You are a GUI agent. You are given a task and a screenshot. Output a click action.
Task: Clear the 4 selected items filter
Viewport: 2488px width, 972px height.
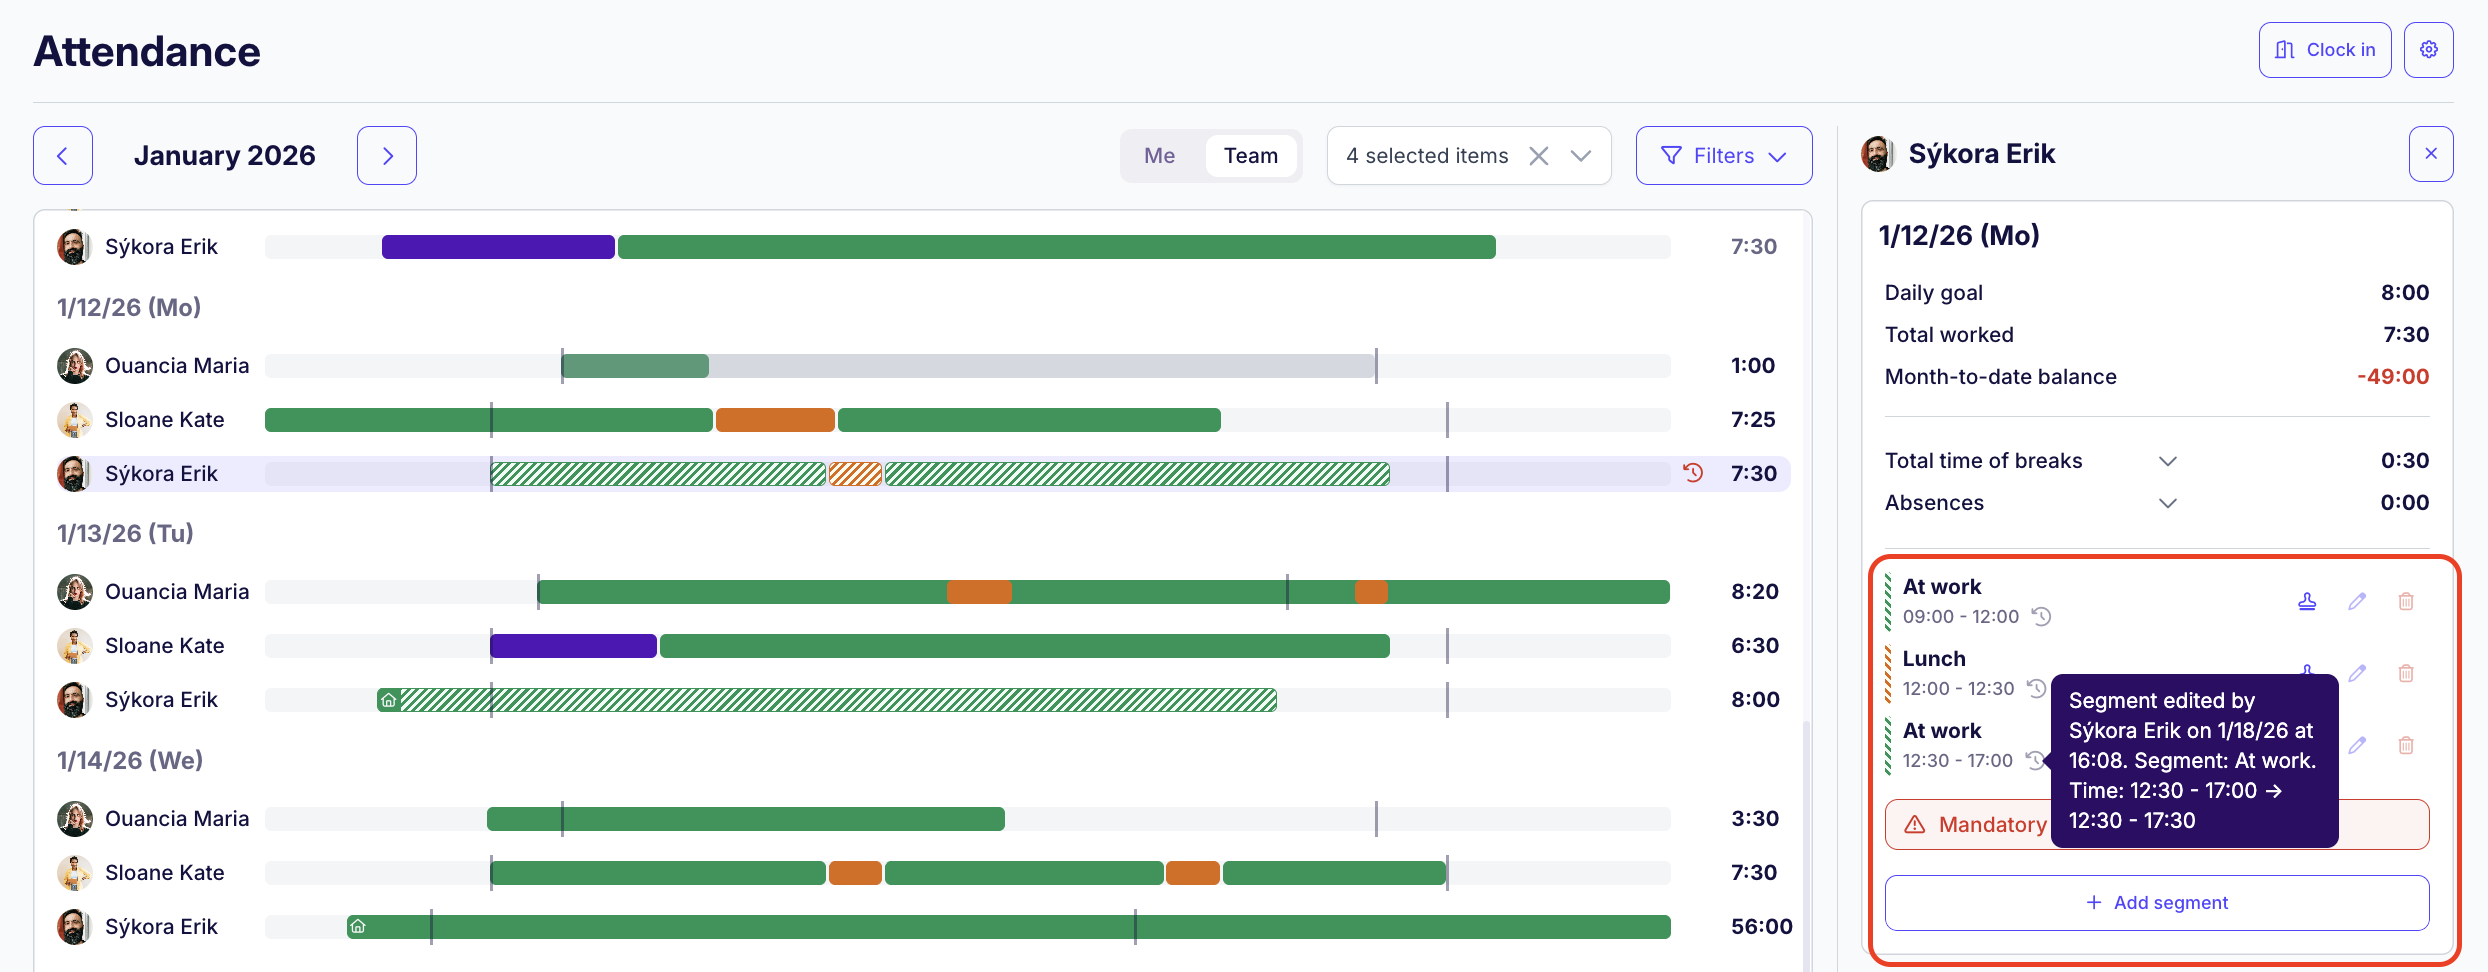tap(1539, 156)
